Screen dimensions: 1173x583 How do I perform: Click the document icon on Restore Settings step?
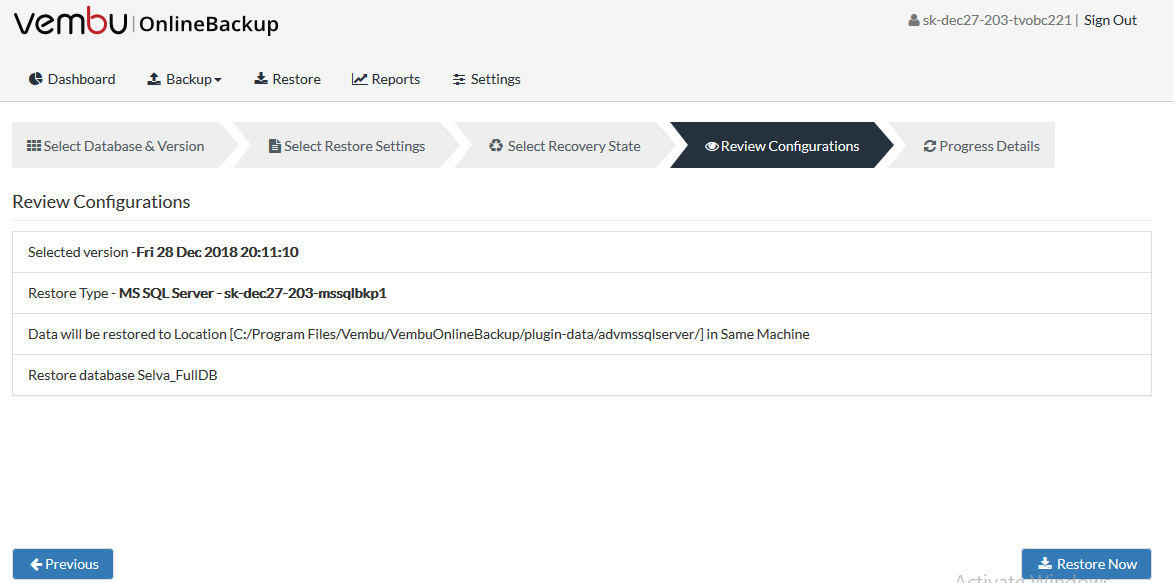click(x=275, y=146)
